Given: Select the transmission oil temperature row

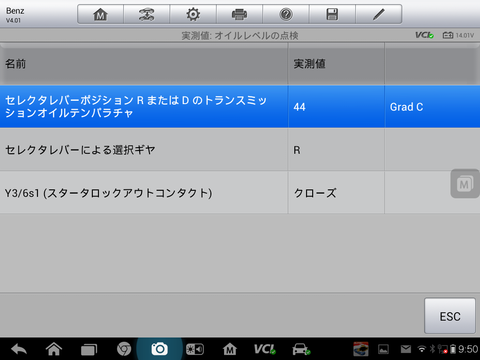Looking at the screenshot, I should click(x=240, y=107).
